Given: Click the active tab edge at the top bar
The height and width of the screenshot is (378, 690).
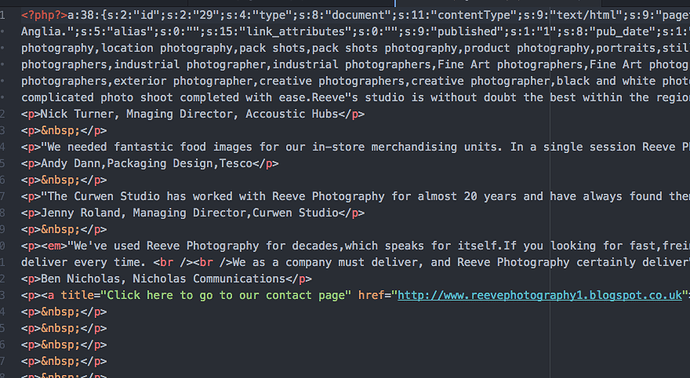Looking at the screenshot, I should pos(395,3).
